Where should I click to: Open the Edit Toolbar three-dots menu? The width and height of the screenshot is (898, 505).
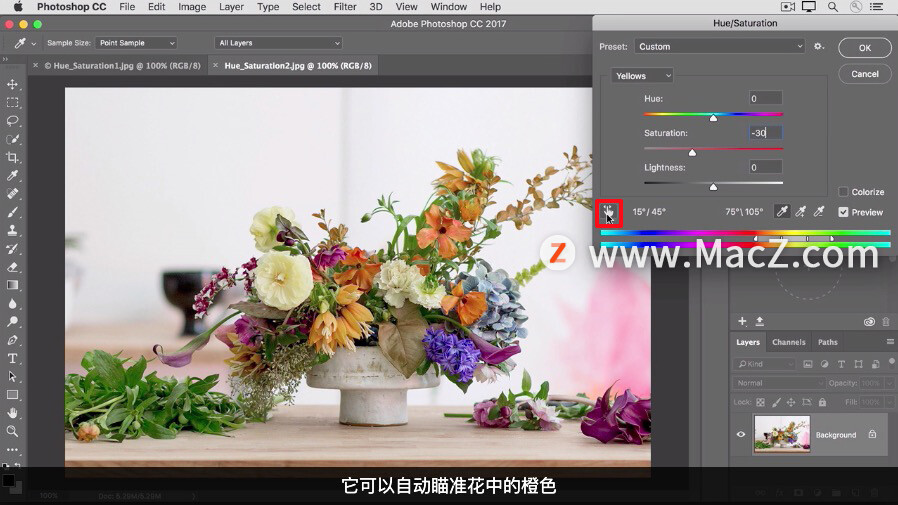point(12,449)
